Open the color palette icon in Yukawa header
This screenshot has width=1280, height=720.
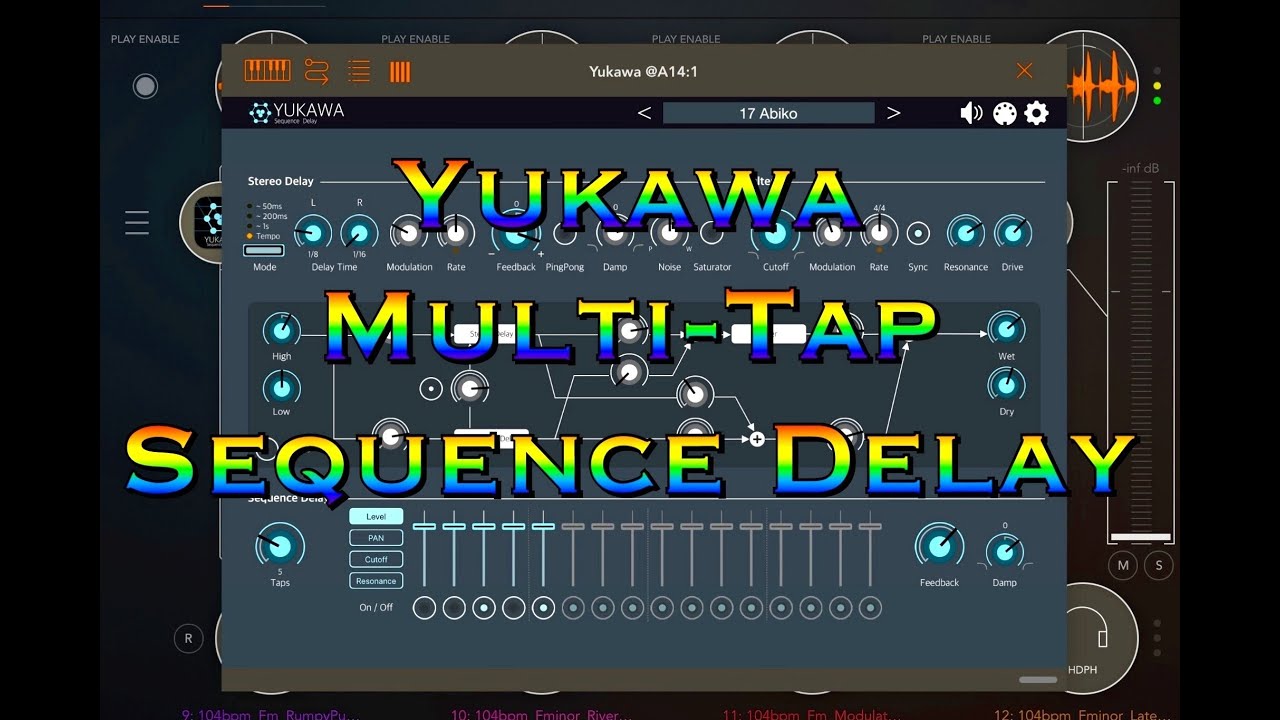pyautogui.click(x=1004, y=113)
